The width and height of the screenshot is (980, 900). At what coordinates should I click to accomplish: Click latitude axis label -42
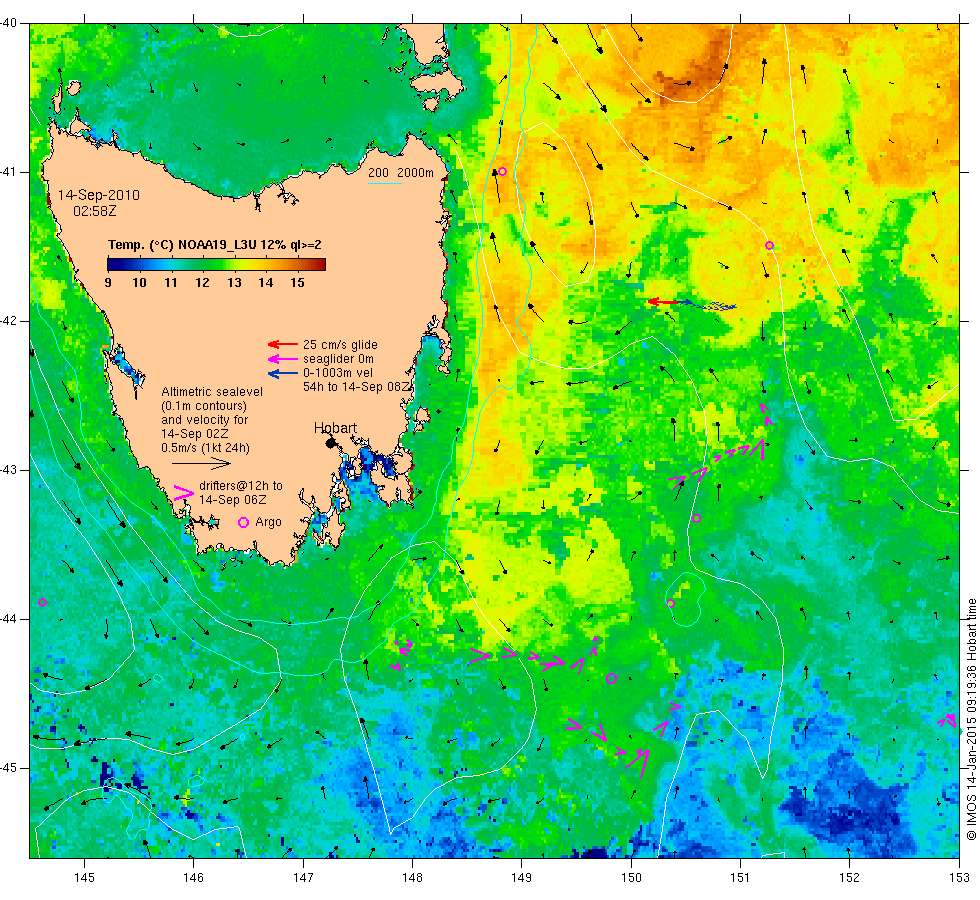coord(9,321)
